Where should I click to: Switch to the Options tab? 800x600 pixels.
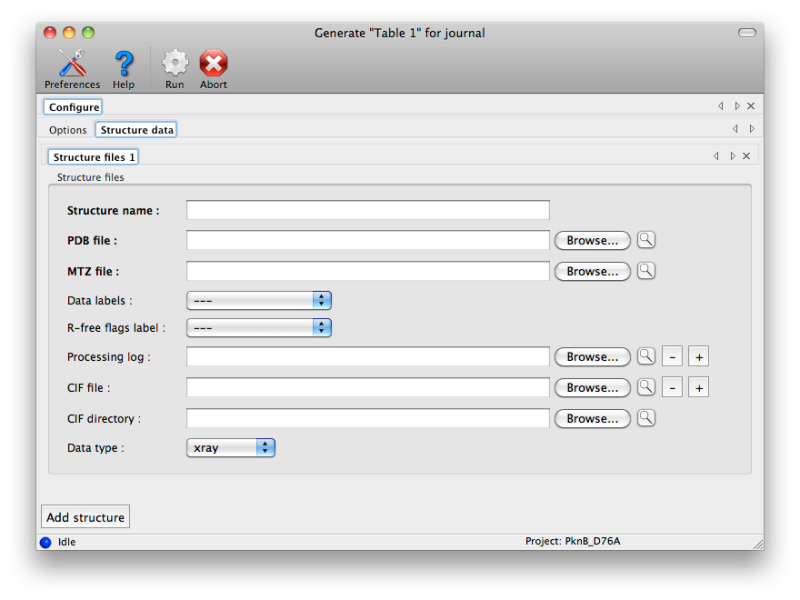coord(68,130)
